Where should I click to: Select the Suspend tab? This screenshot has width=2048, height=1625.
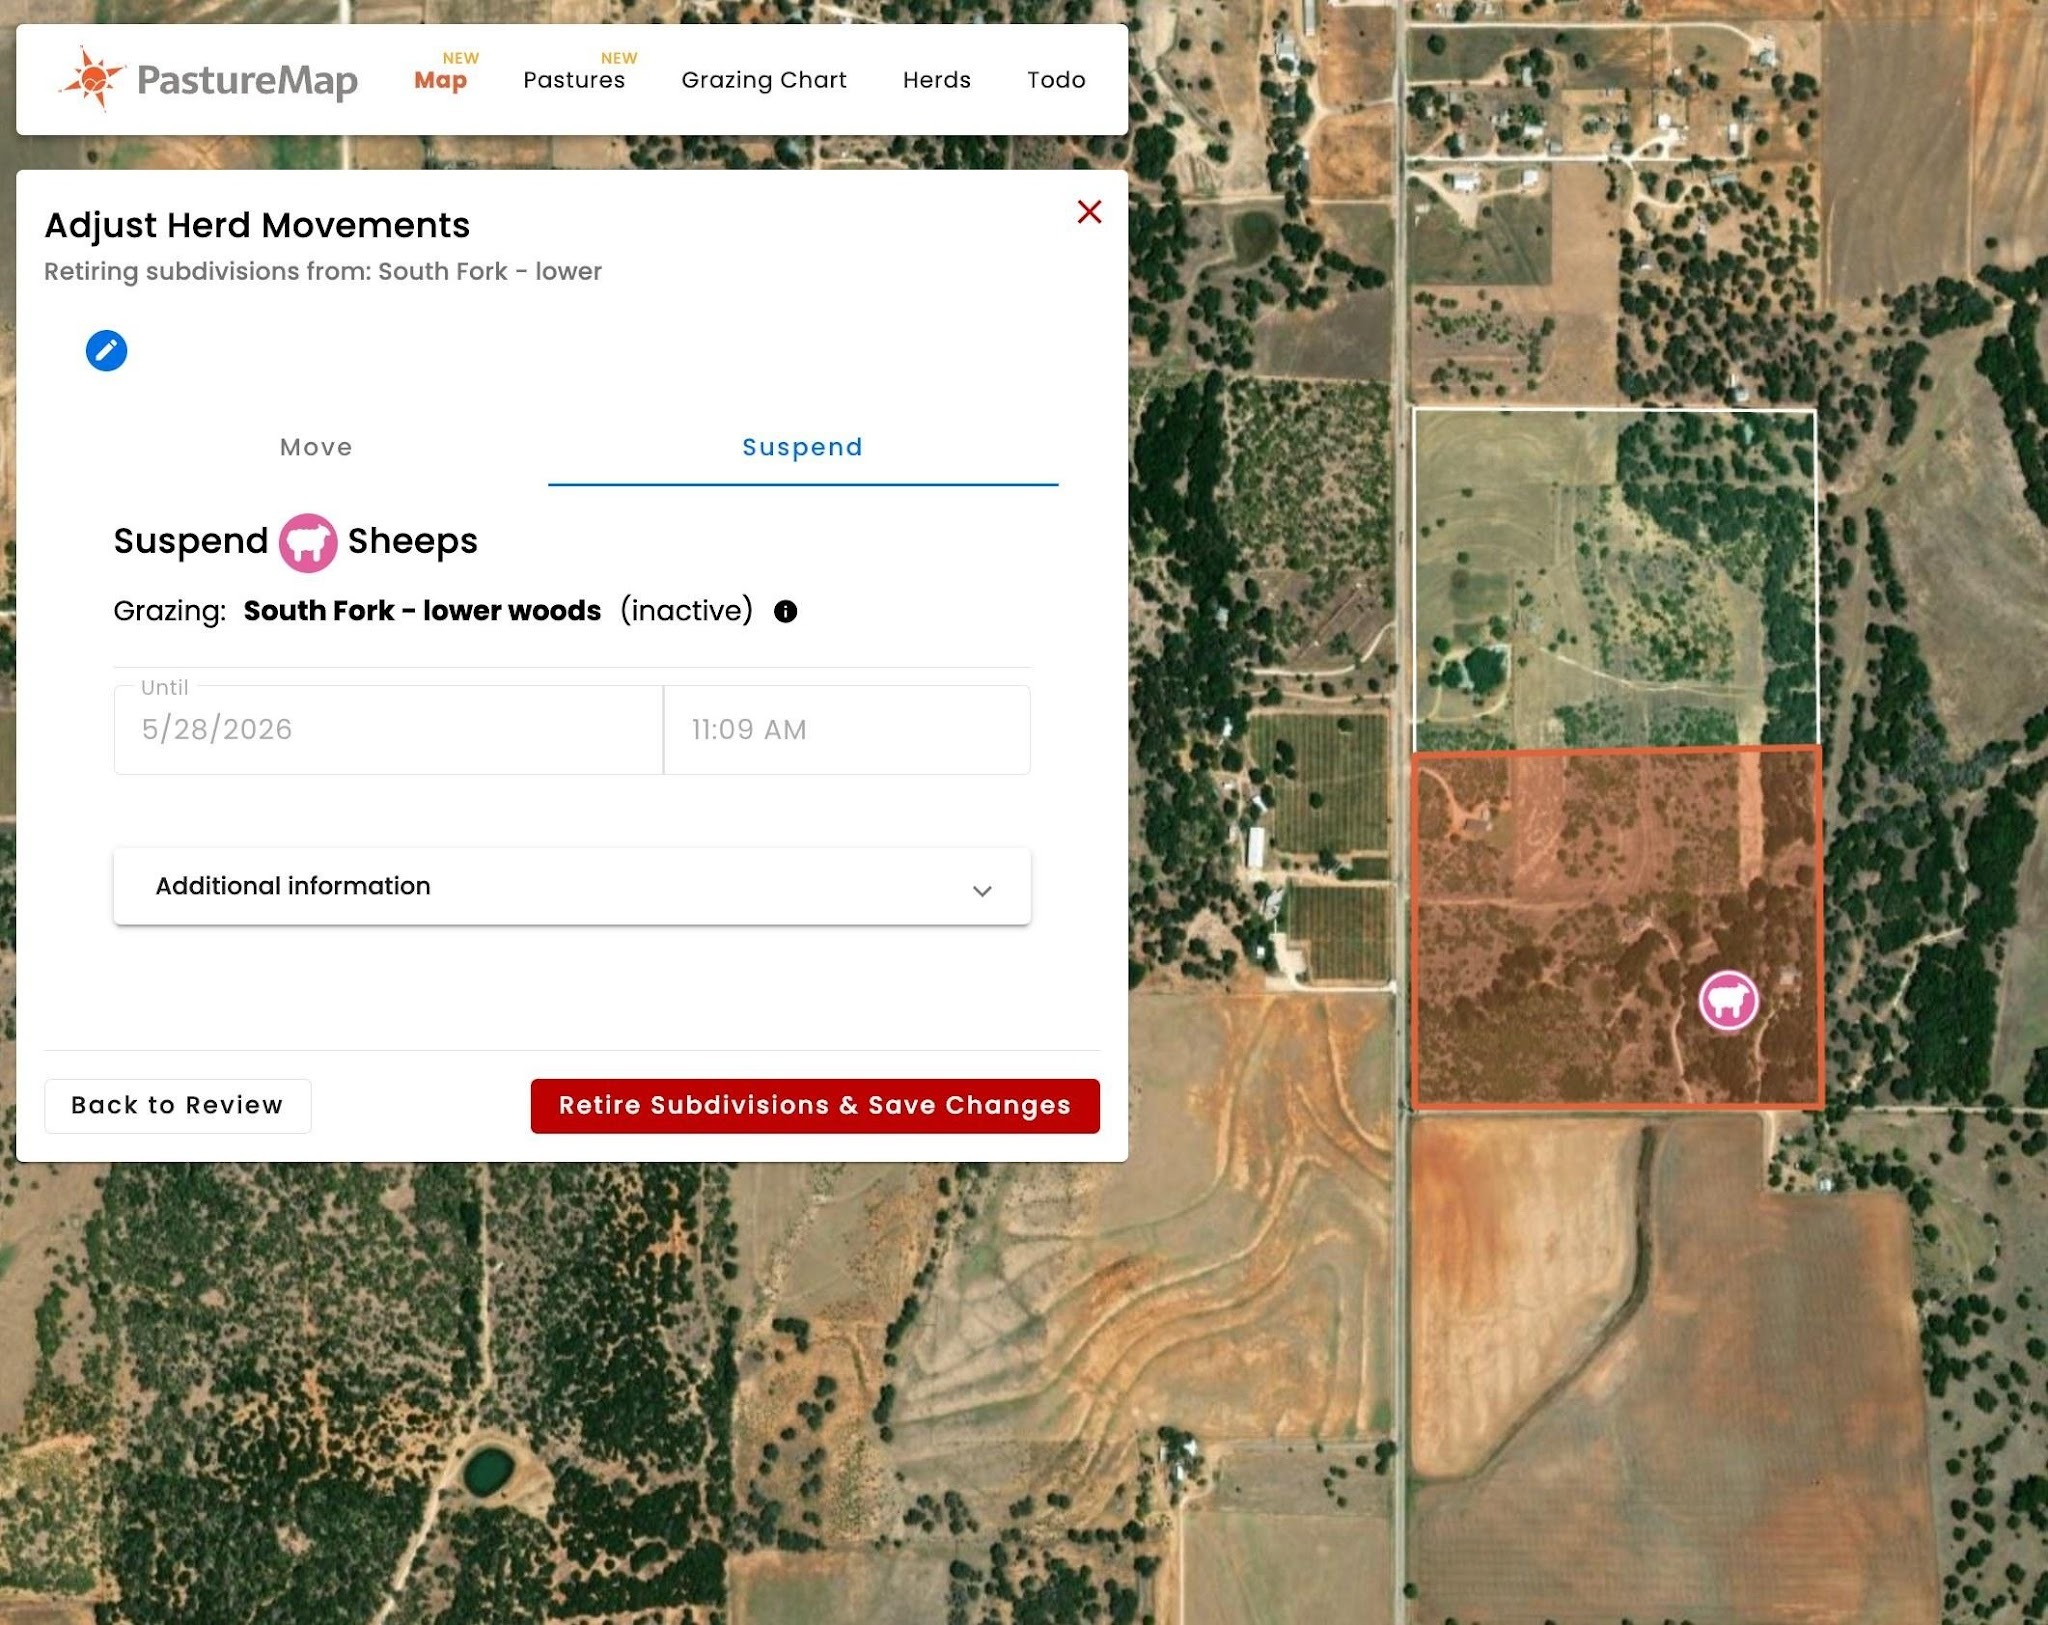point(803,447)
